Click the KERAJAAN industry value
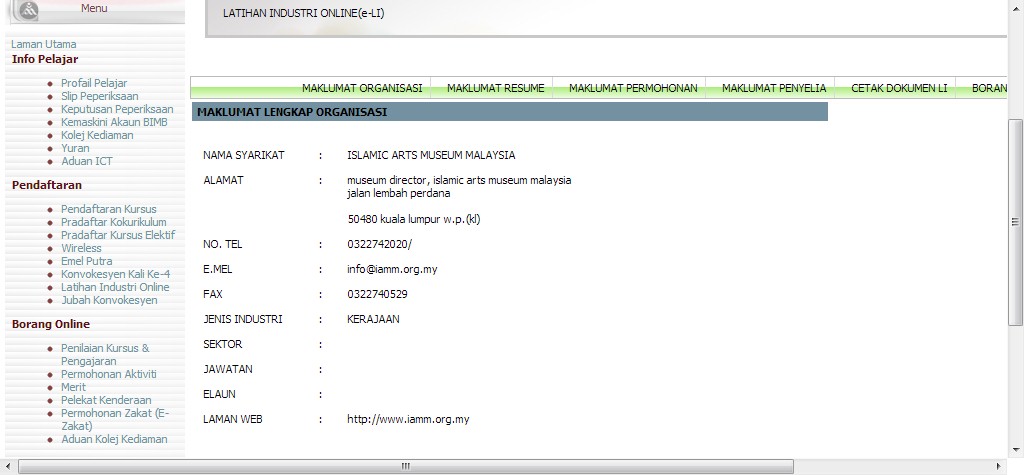The width and height of the screenshot is (1024, 475). (x=374, y=319)
